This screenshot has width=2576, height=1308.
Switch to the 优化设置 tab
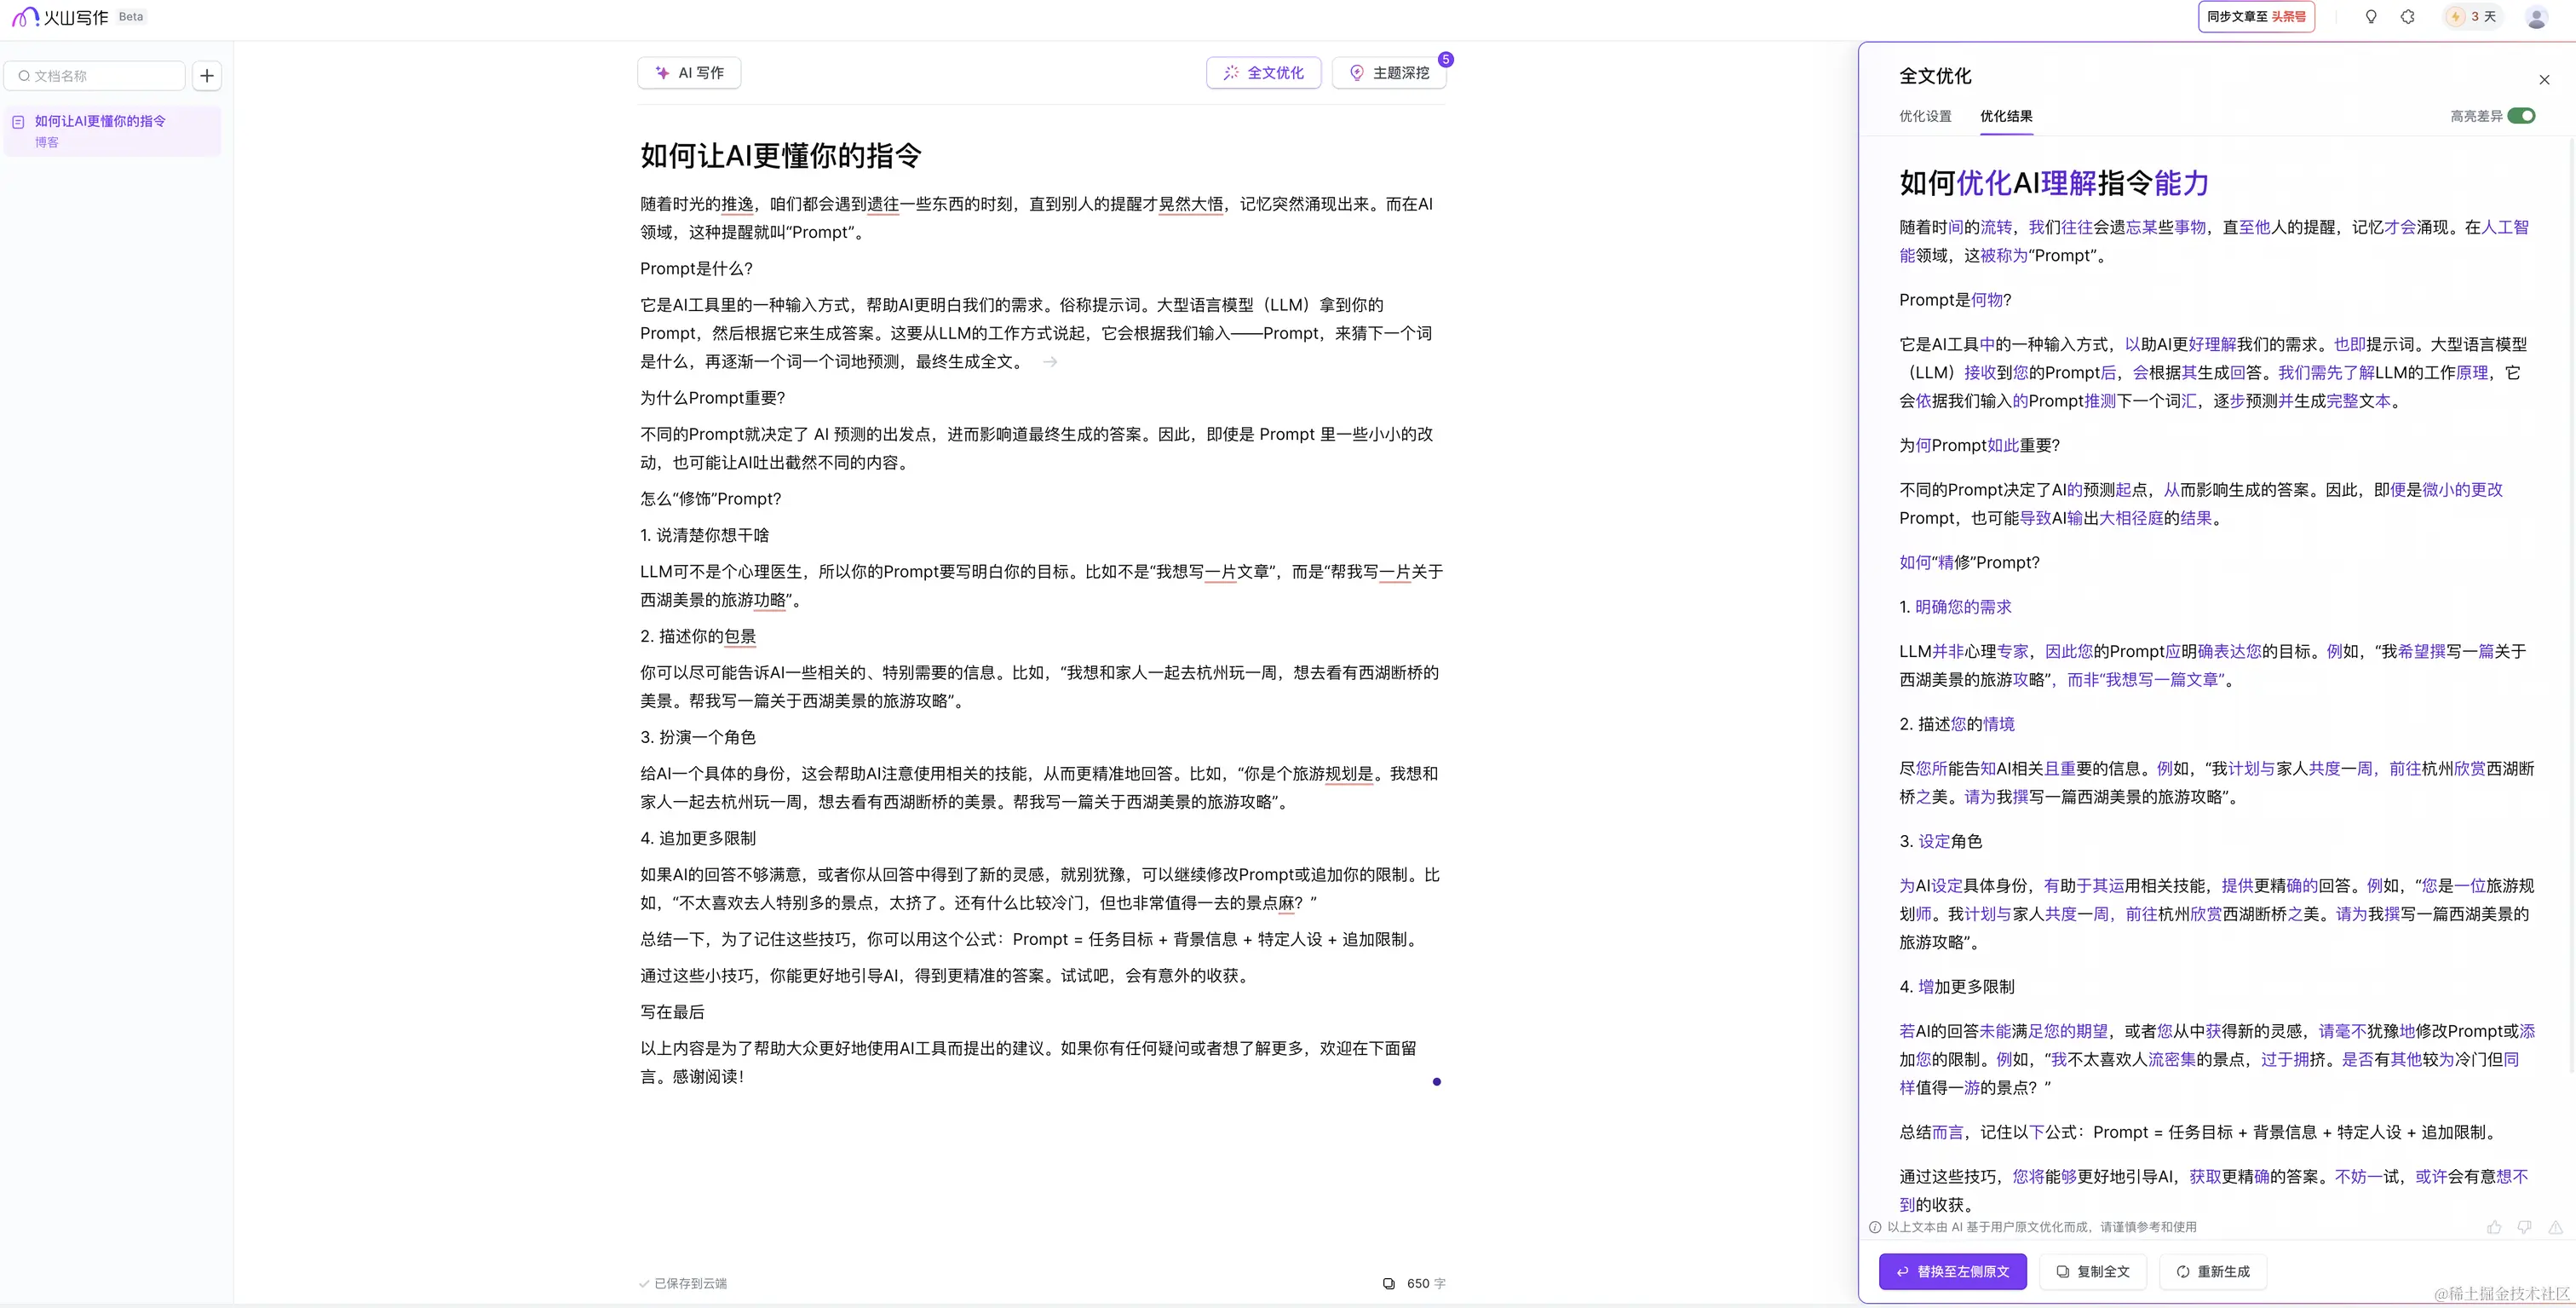coord(1924,116)
